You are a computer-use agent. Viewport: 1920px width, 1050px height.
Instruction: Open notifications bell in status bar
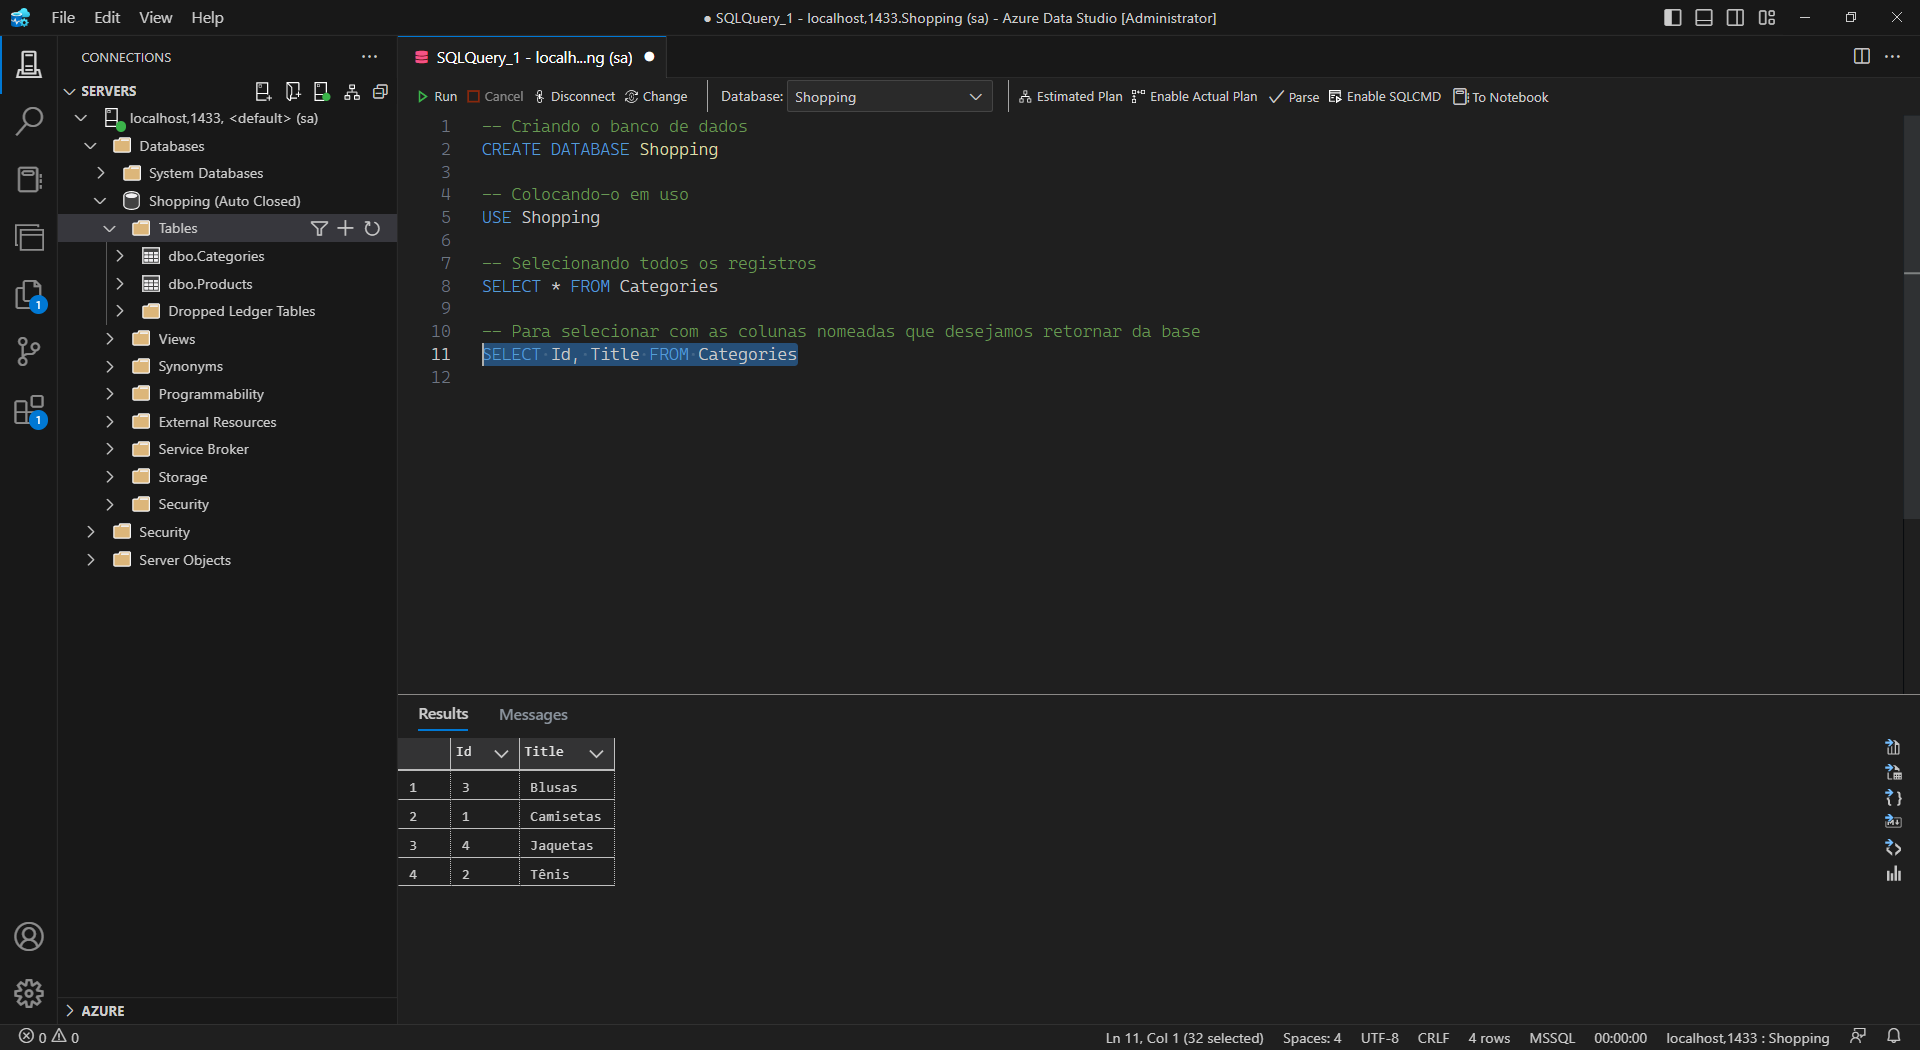tap(1893, 1037)
